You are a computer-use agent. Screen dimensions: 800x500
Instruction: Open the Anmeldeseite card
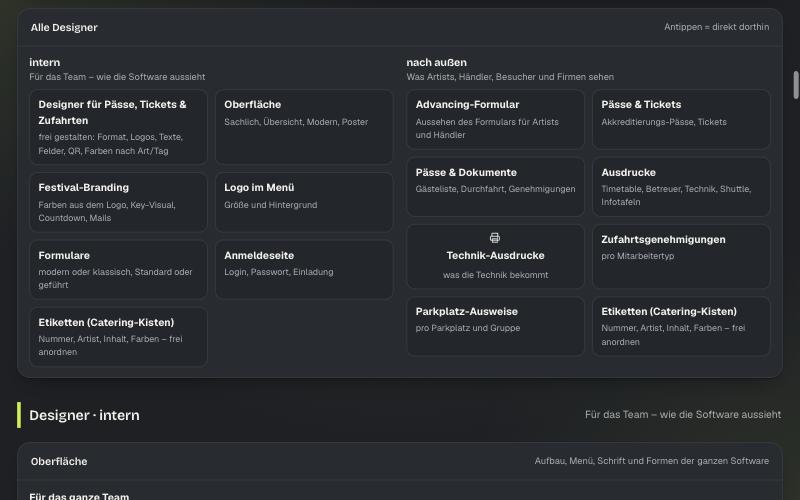[304, 269]
